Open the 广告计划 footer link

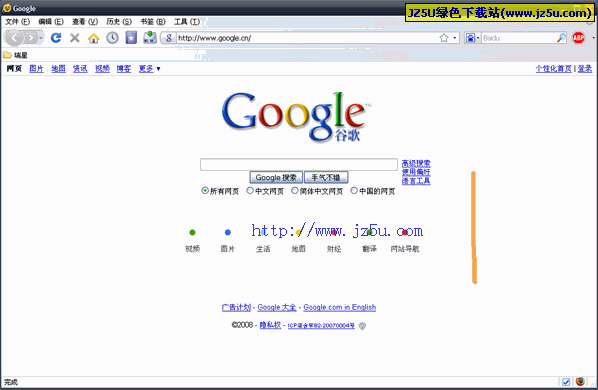click(x=236, y=307)
